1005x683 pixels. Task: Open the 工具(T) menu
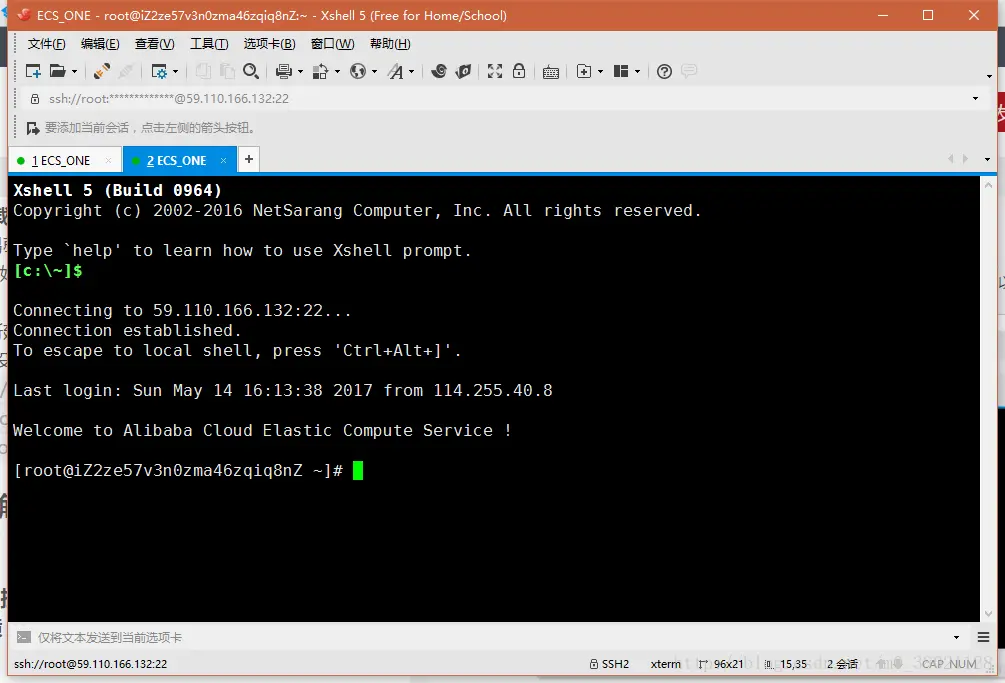[209, 44]
